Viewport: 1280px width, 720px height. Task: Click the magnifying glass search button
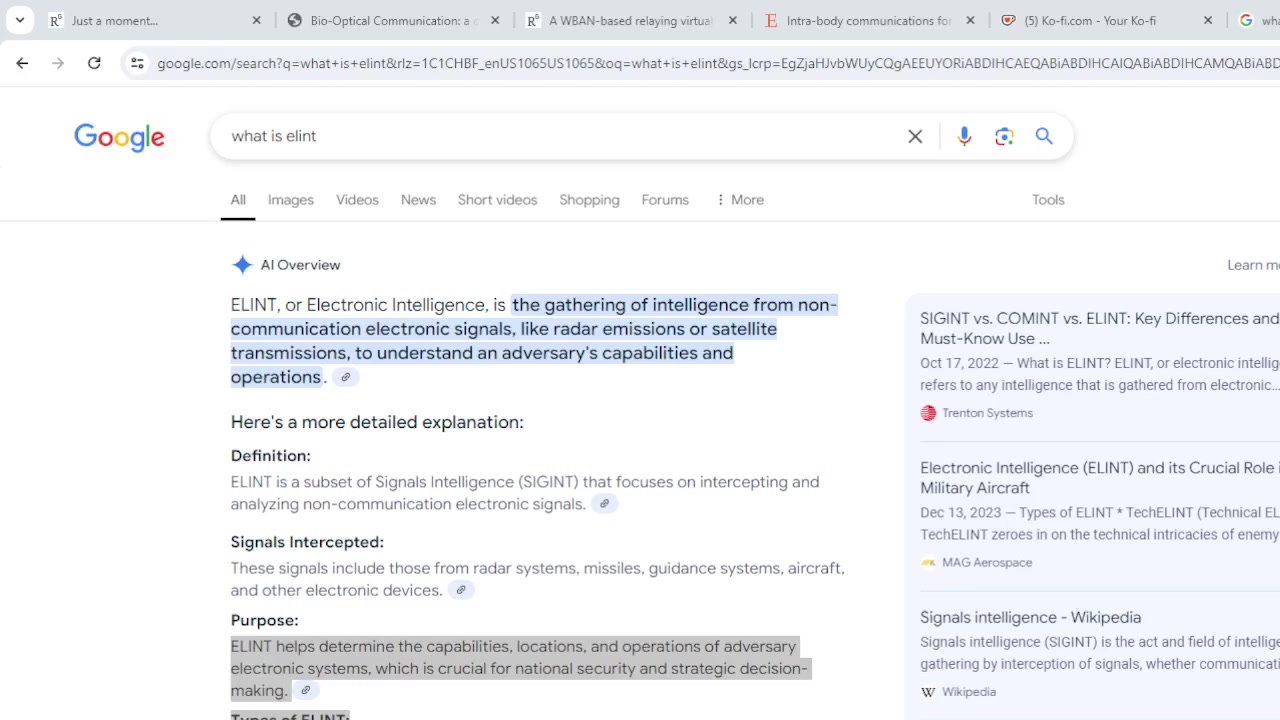tap(1044, 136)
